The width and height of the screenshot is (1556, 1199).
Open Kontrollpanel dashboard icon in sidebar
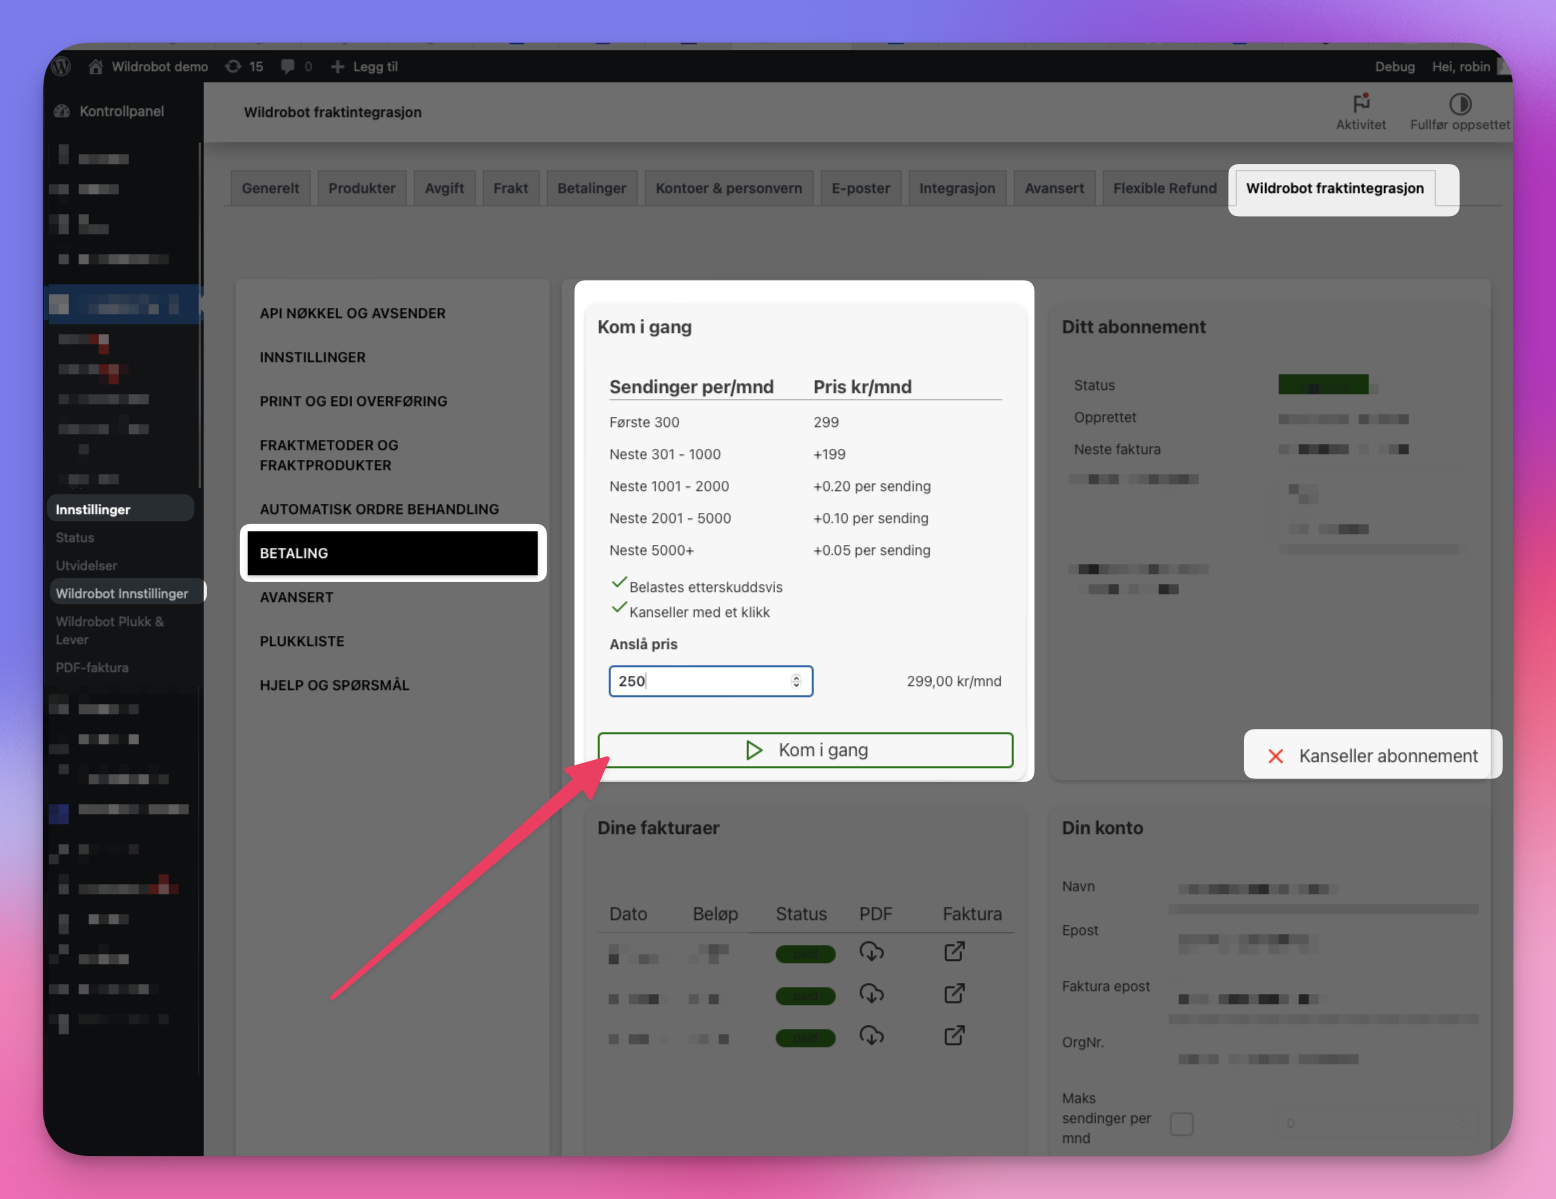click(x=62, y=111)
